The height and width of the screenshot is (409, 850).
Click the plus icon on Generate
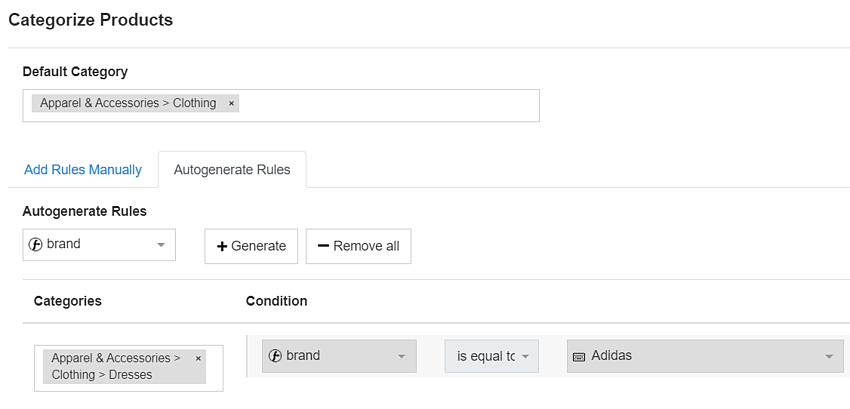222,246
